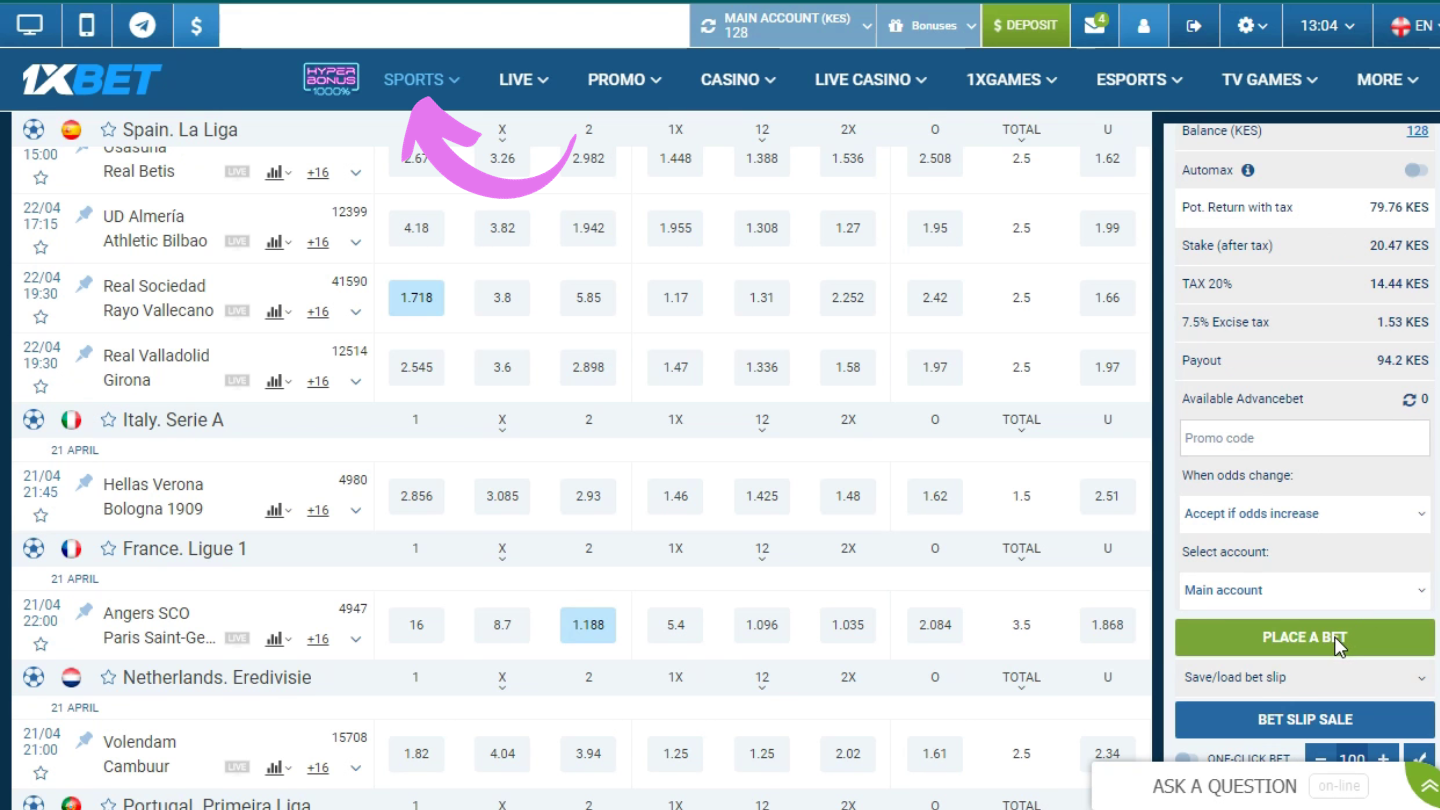The height and width of the screenshot is (810, 1440).
Task: Select draw odds 3.6 Valladolid vs Girona
Action: tap(502, 367)
